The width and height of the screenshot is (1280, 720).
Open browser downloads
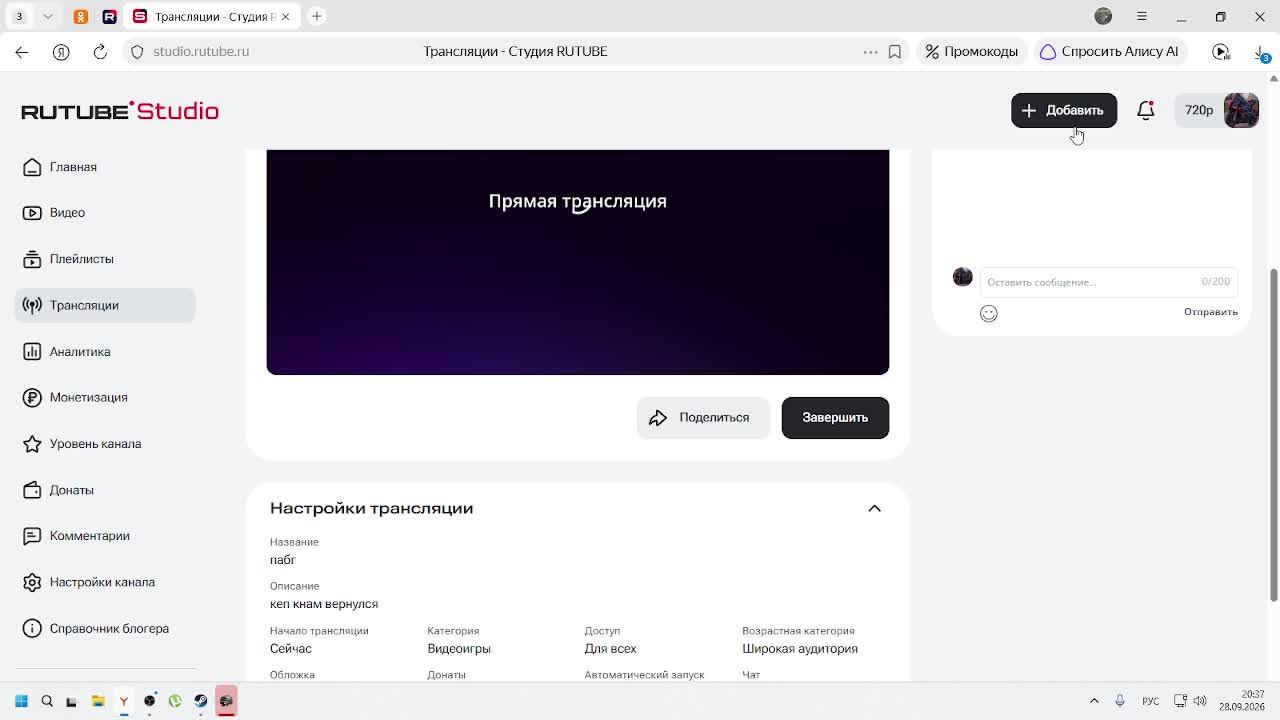point(1261,51)
